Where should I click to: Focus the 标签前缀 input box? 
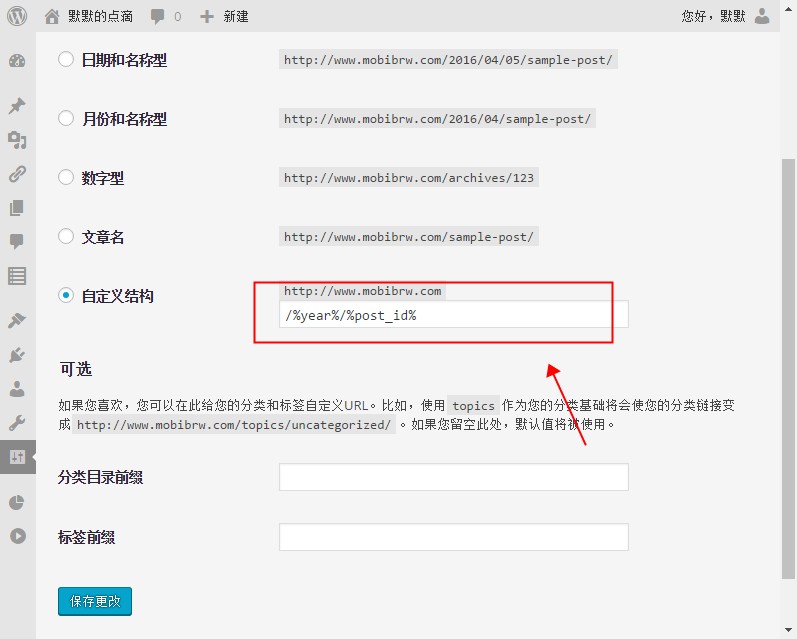coord(453,537)
